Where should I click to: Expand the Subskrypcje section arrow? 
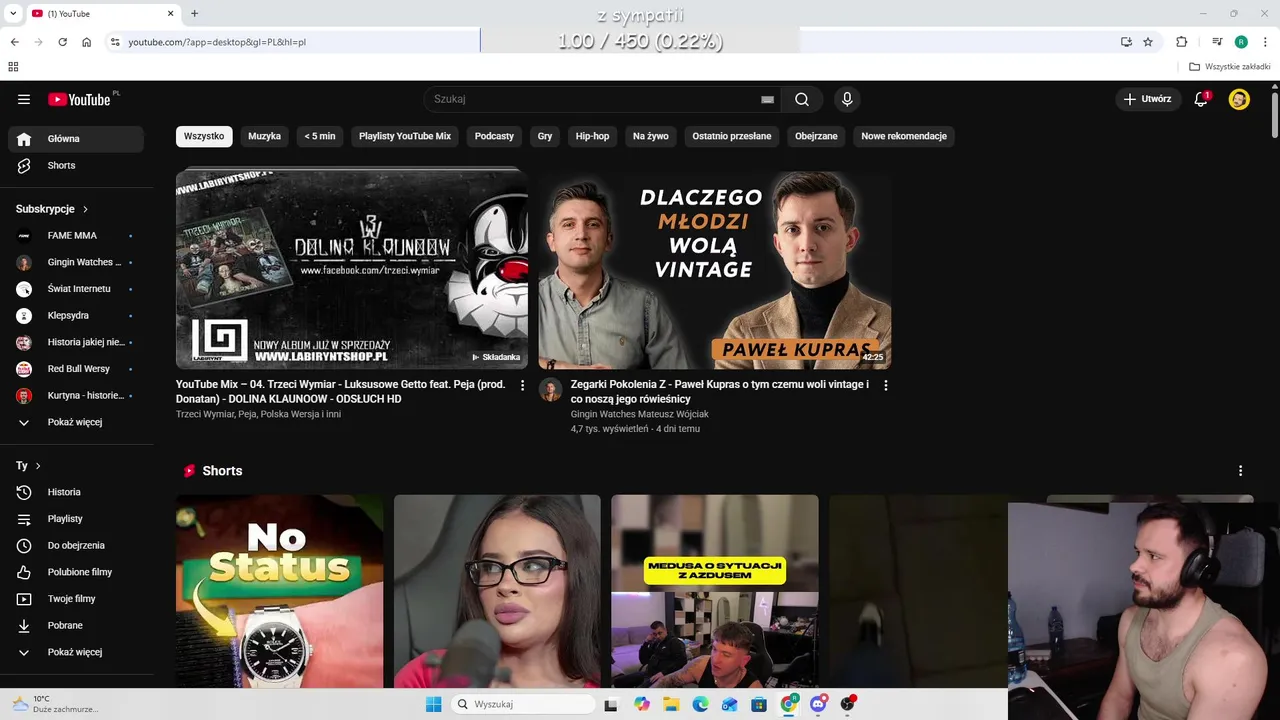tap(85, 209)
